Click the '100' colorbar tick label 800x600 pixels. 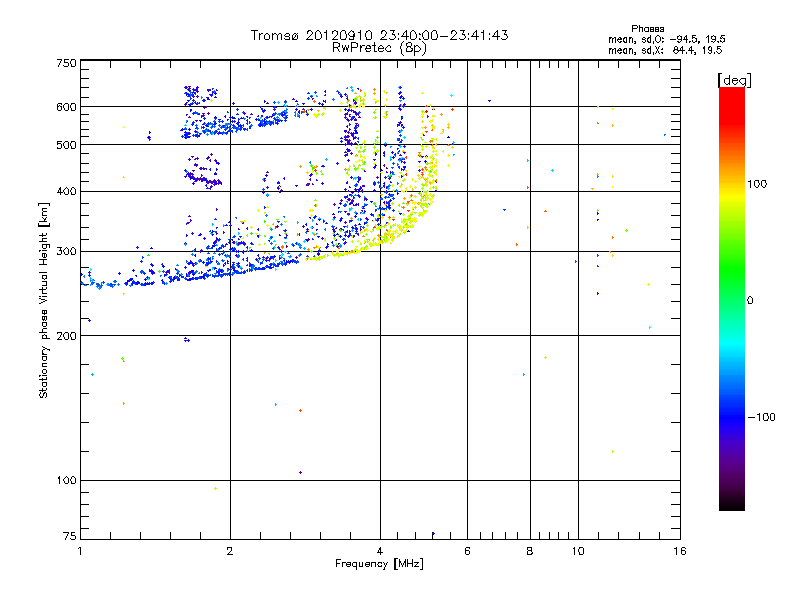pos(757,184)
